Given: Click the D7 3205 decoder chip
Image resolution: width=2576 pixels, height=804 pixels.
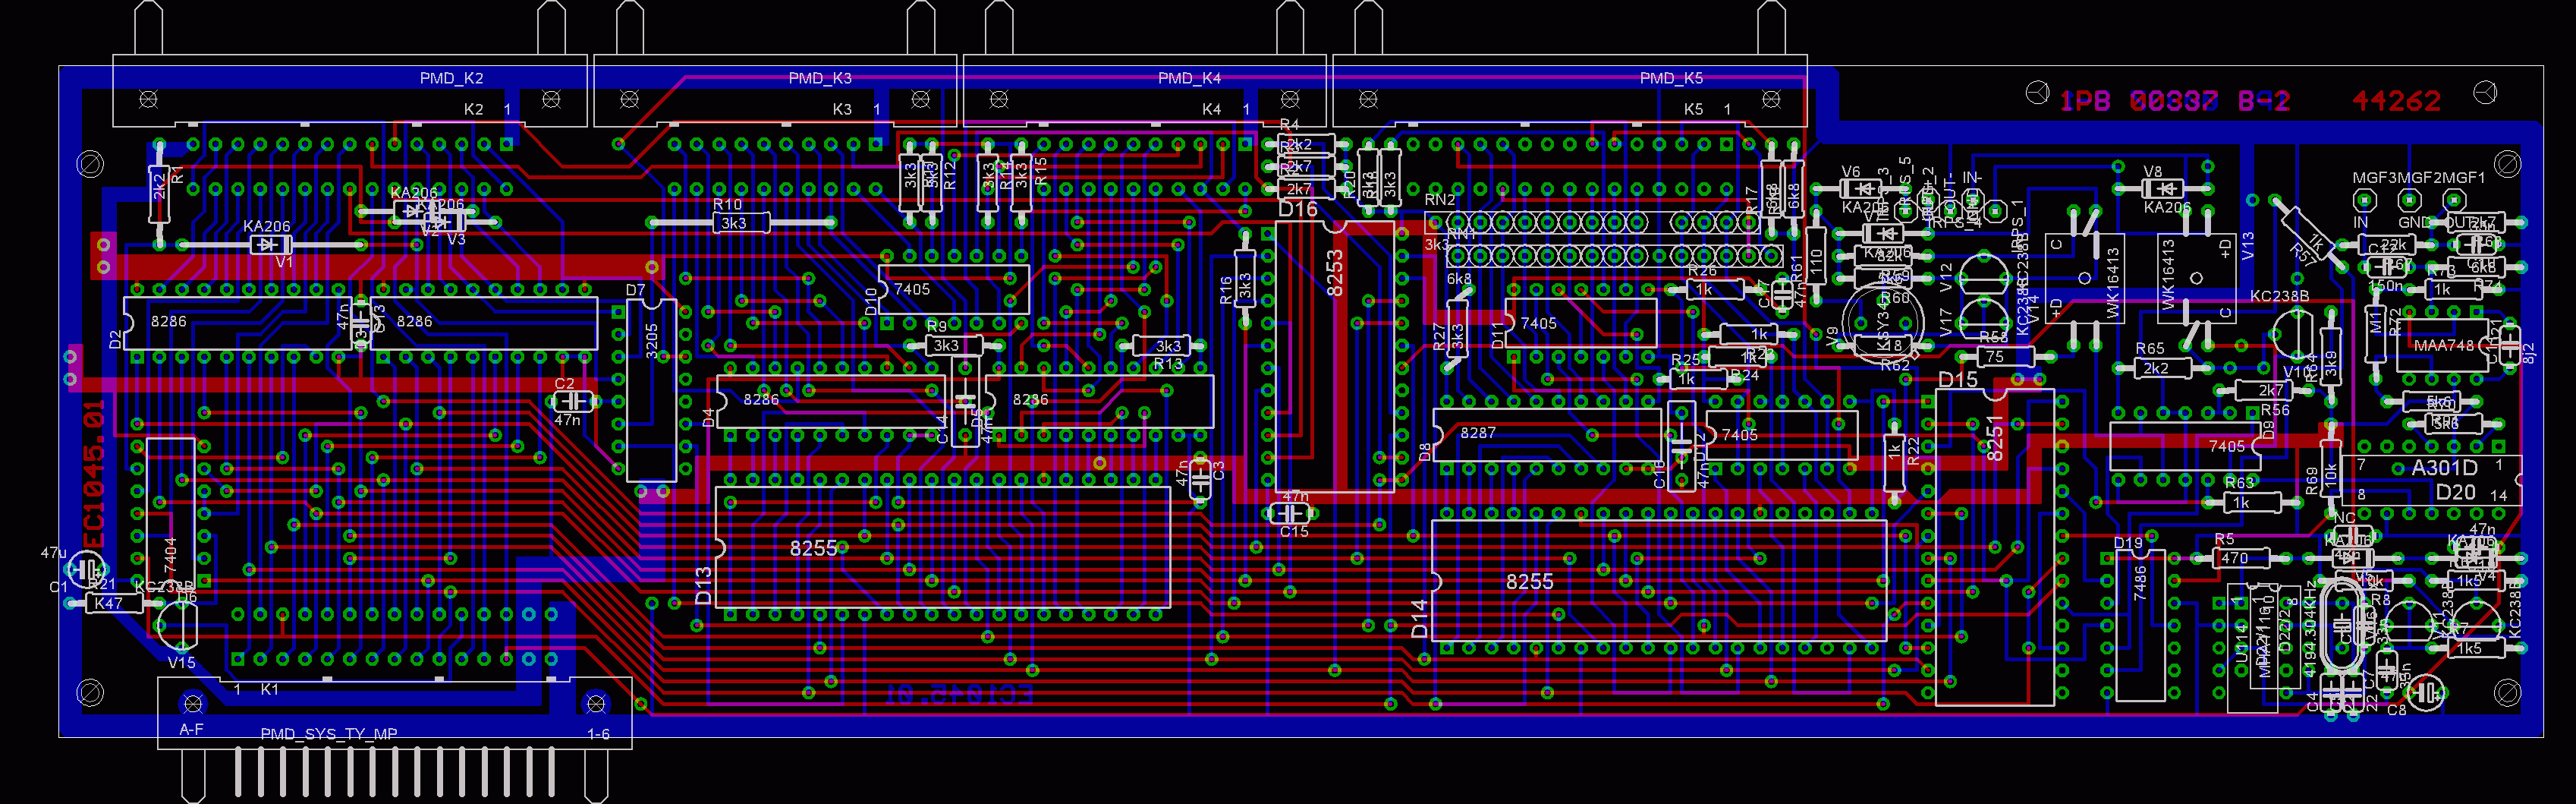Looking at the screenshot, I should [x=651, y=391].
